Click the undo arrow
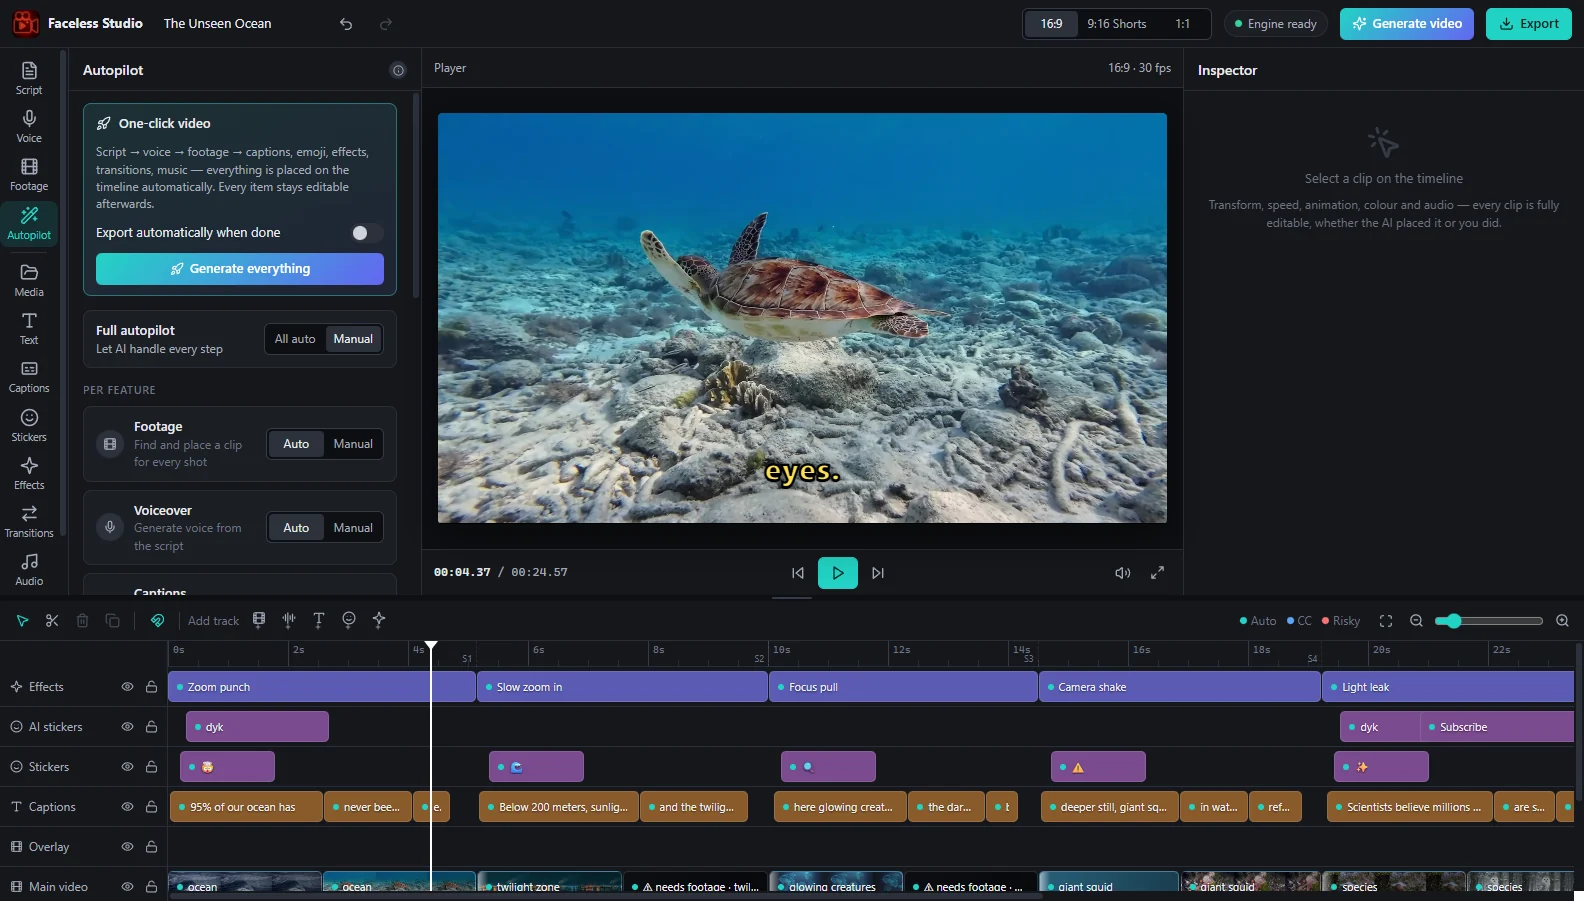 point(346,24)
